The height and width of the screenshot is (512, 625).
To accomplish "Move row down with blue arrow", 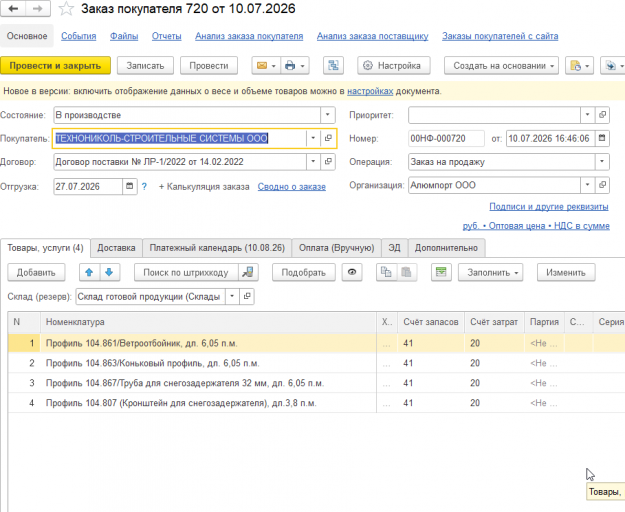I will click(x=109, y=273).
